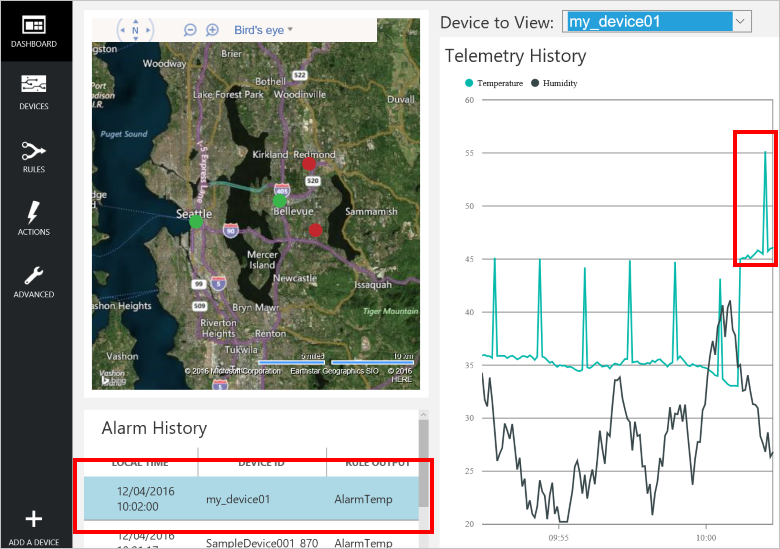This screenshot has height=549, width=780.
Task: Toggle Temperature series in chart legend
Action: (x=494, y=83)
